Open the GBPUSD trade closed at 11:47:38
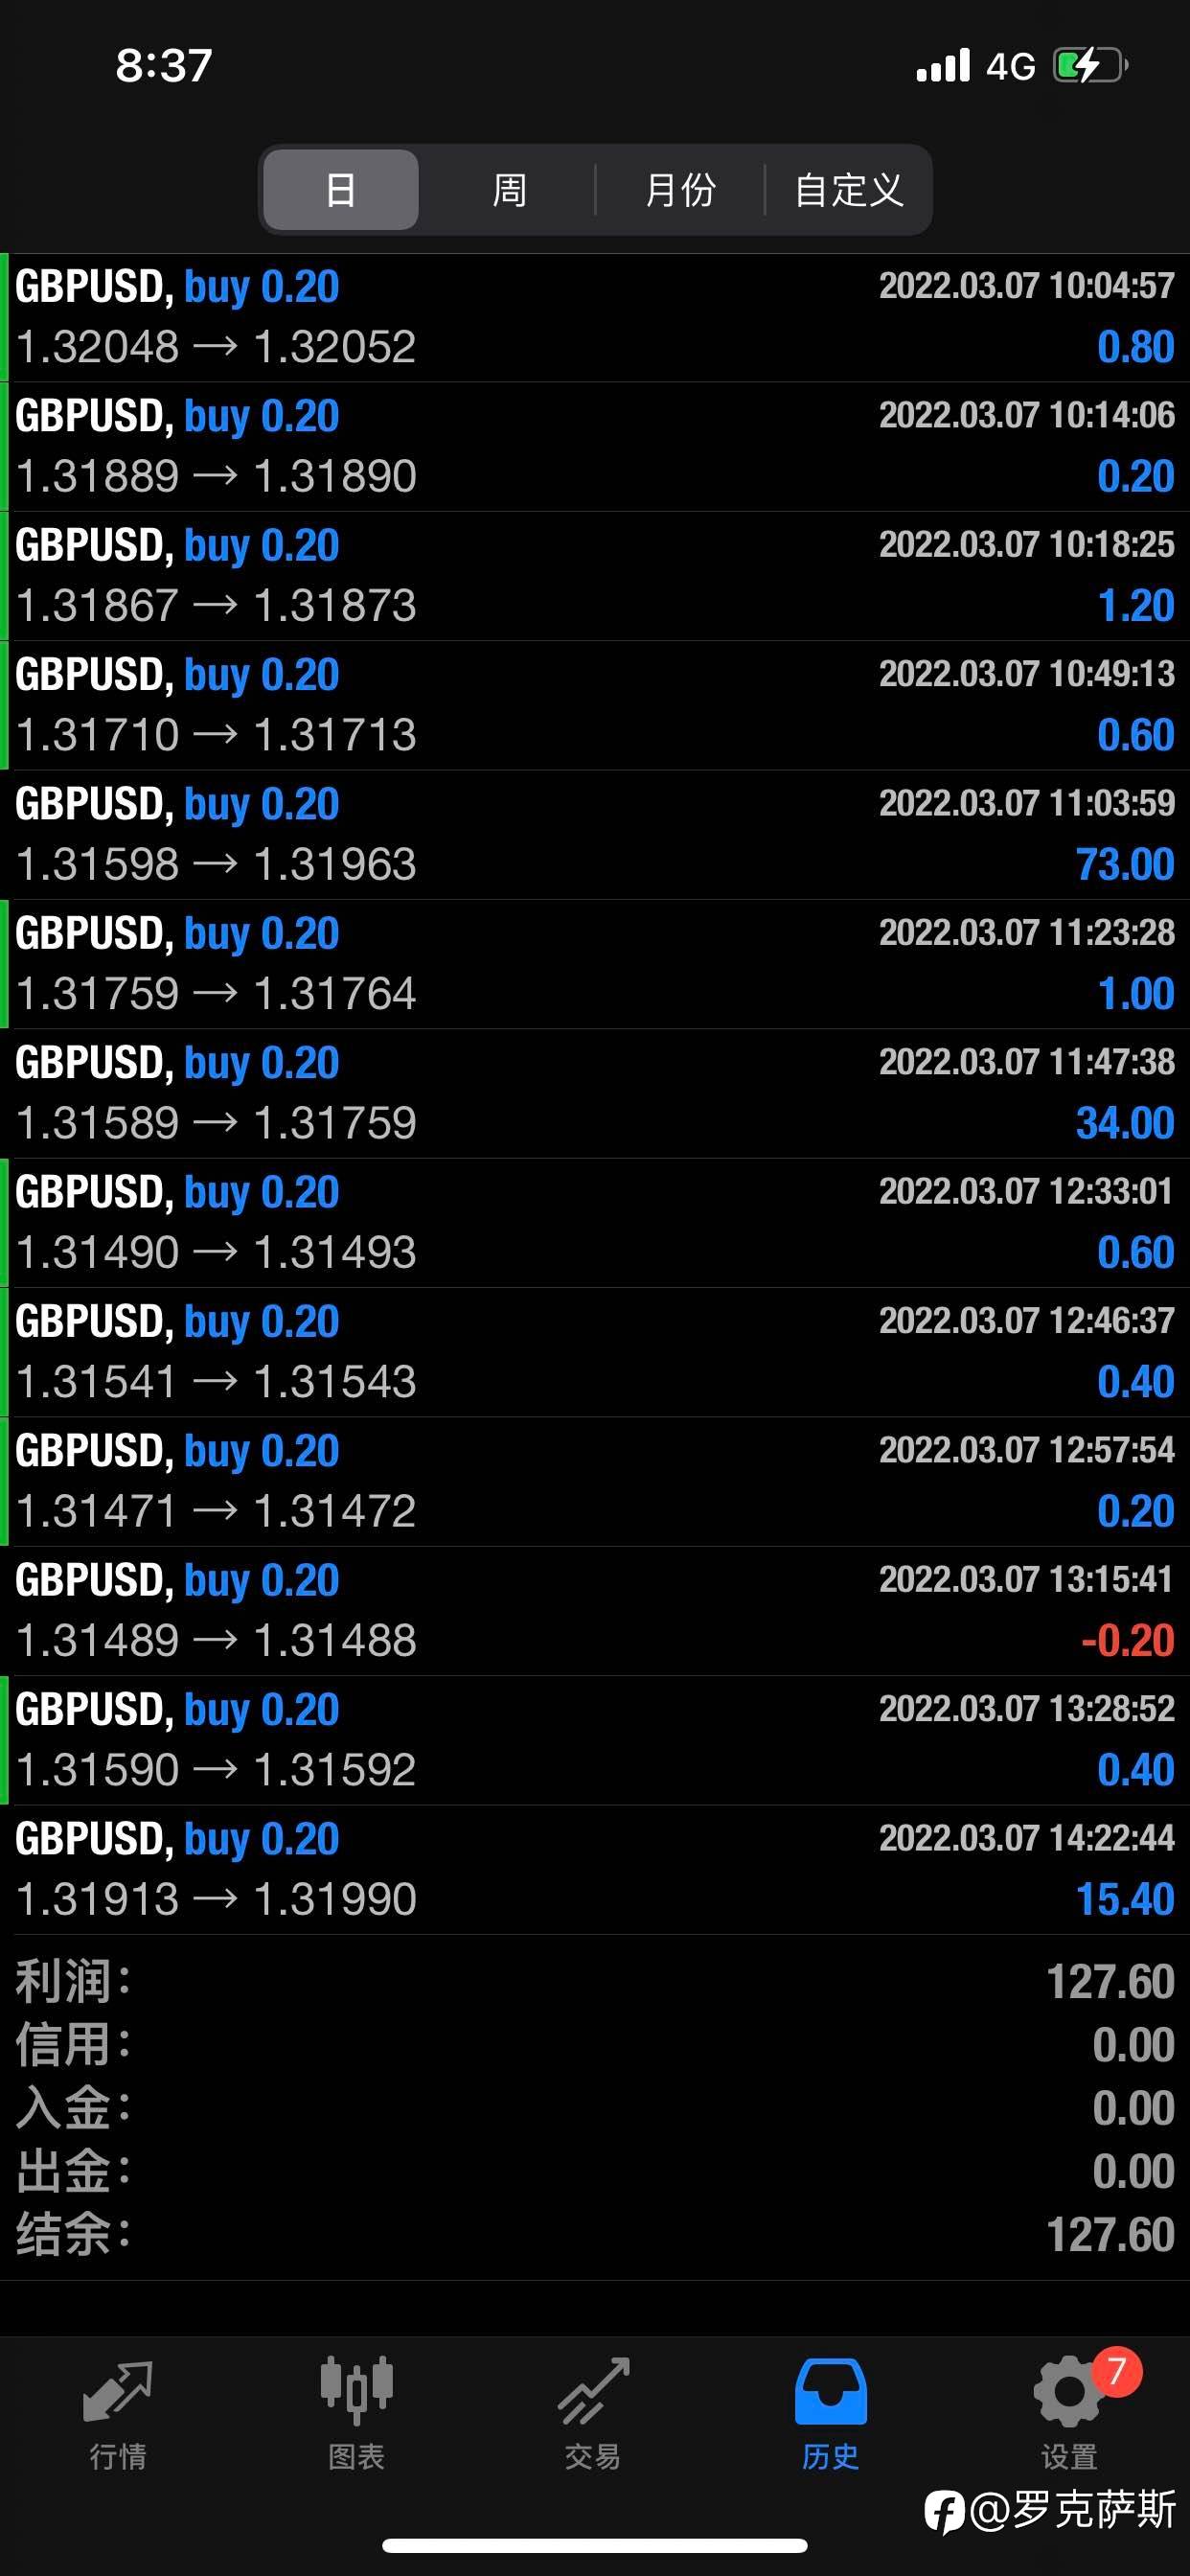Screen dimensions: 1190x2576 tap(595, 1093)
